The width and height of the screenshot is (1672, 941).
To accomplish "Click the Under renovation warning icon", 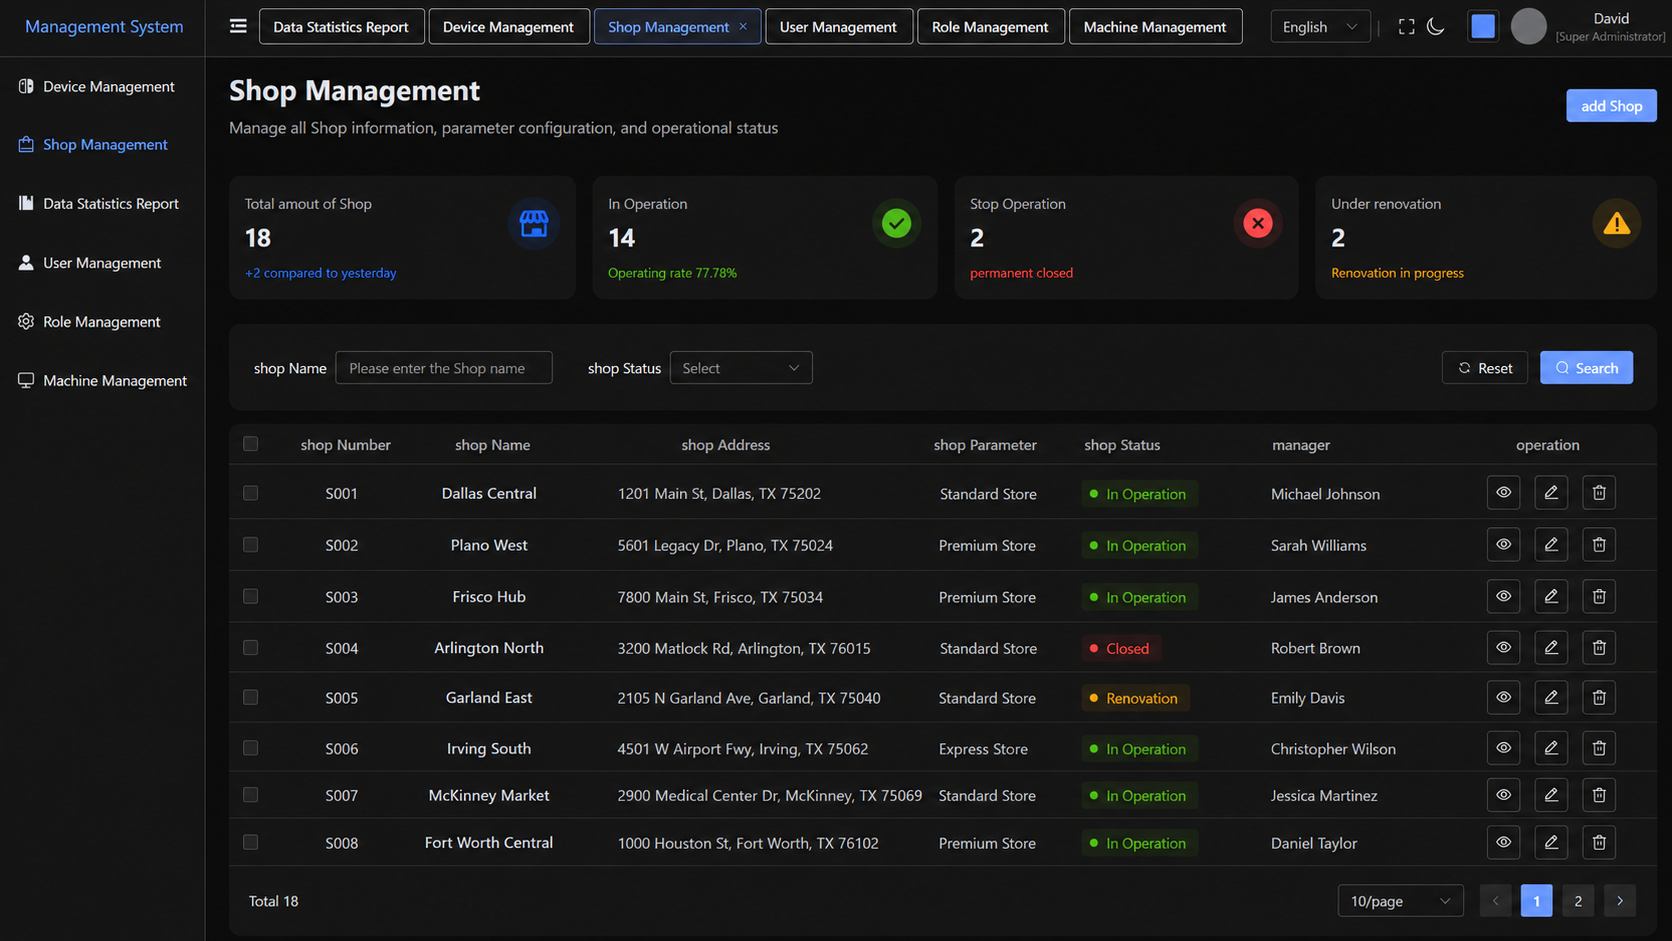I will click(x=1616, y=224).
